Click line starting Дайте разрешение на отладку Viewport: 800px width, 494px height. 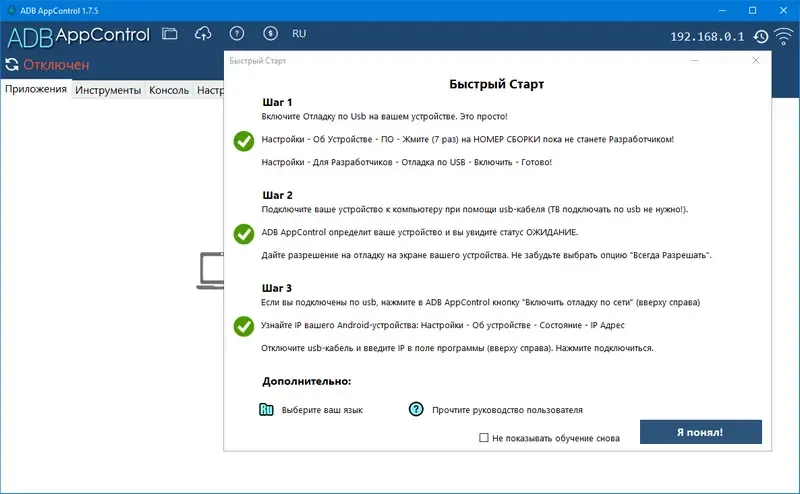(486, 255)
